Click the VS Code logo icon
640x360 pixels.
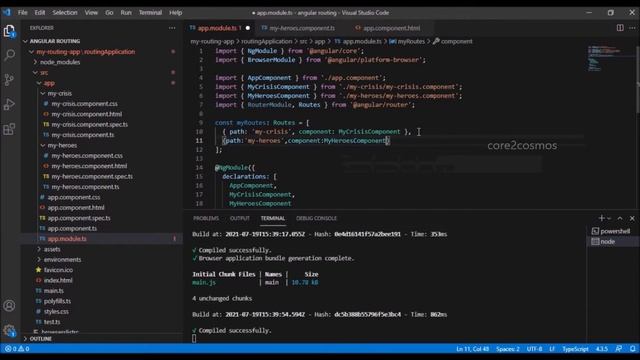(x=7, y=12)
